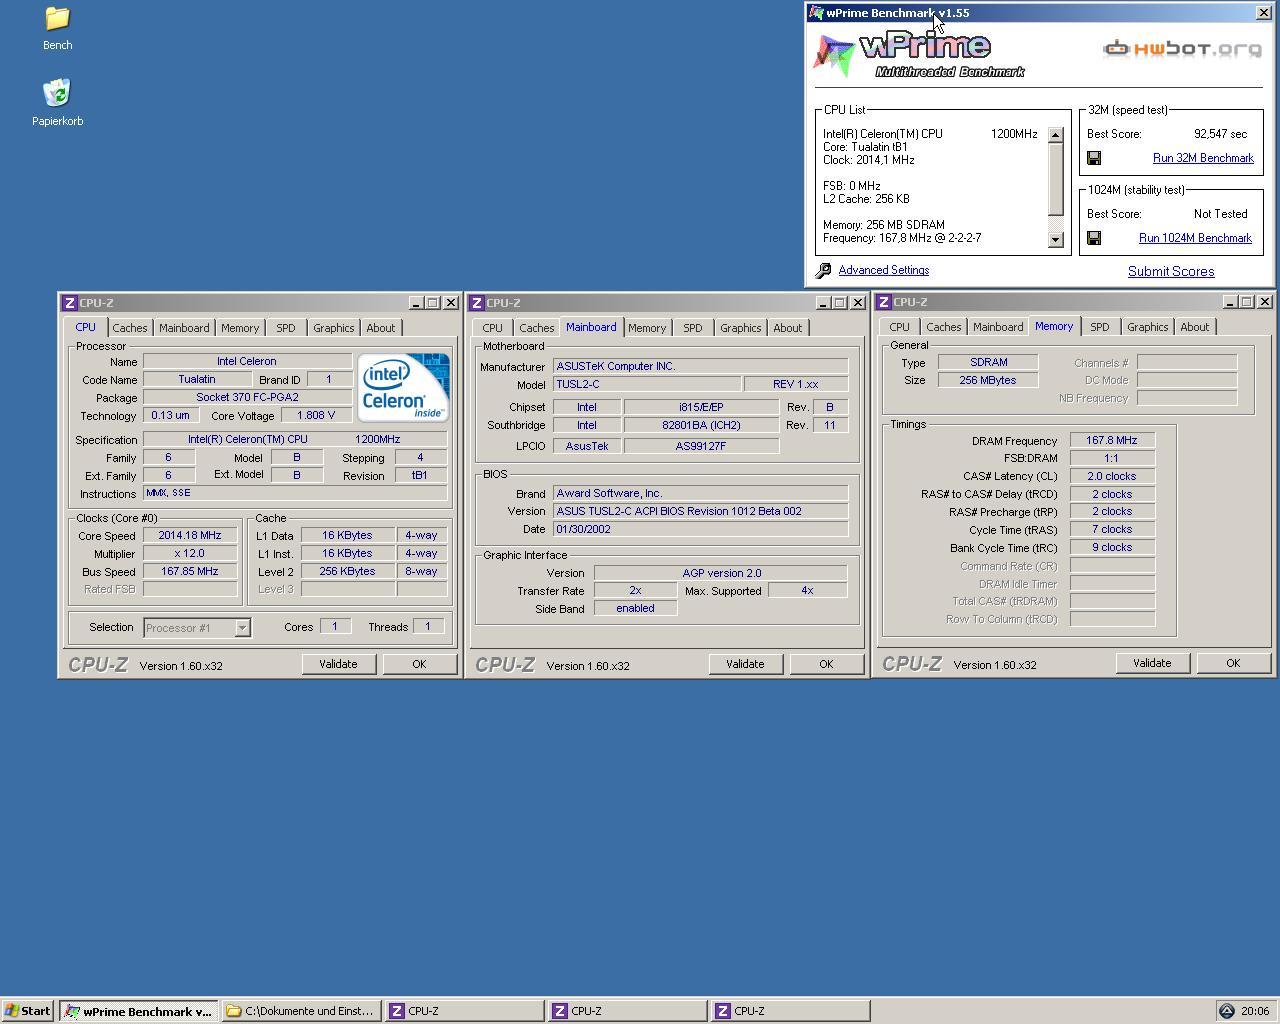Image resolution: width=1280 pixels, height=1024 pixels.
Task: Activate C:\Dokumente und Einst... taskbar button
Action: 302,1011
